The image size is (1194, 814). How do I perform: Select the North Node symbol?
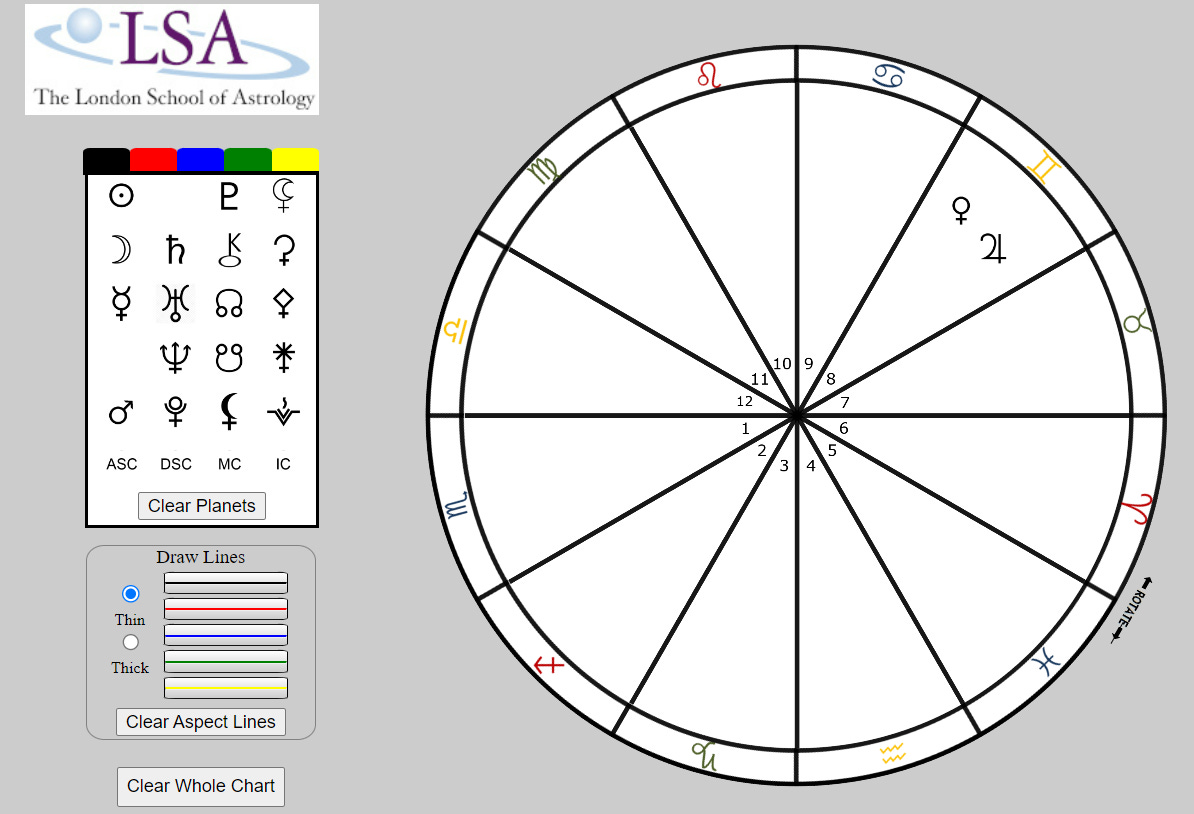point(229,303)
